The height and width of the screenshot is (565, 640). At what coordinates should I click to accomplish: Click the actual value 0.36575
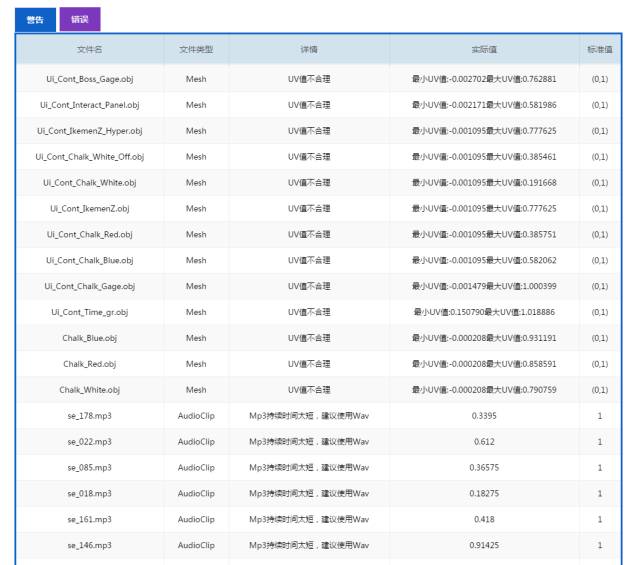tap(484, 468)
